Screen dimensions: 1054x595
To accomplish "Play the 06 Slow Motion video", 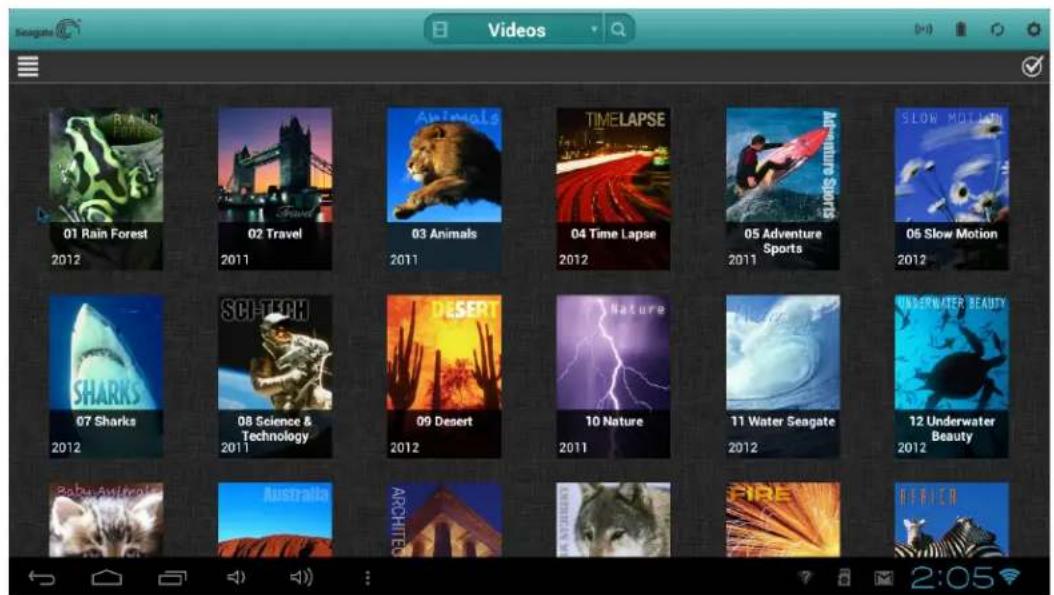I will pyautogui.click(x=951, y=188).
